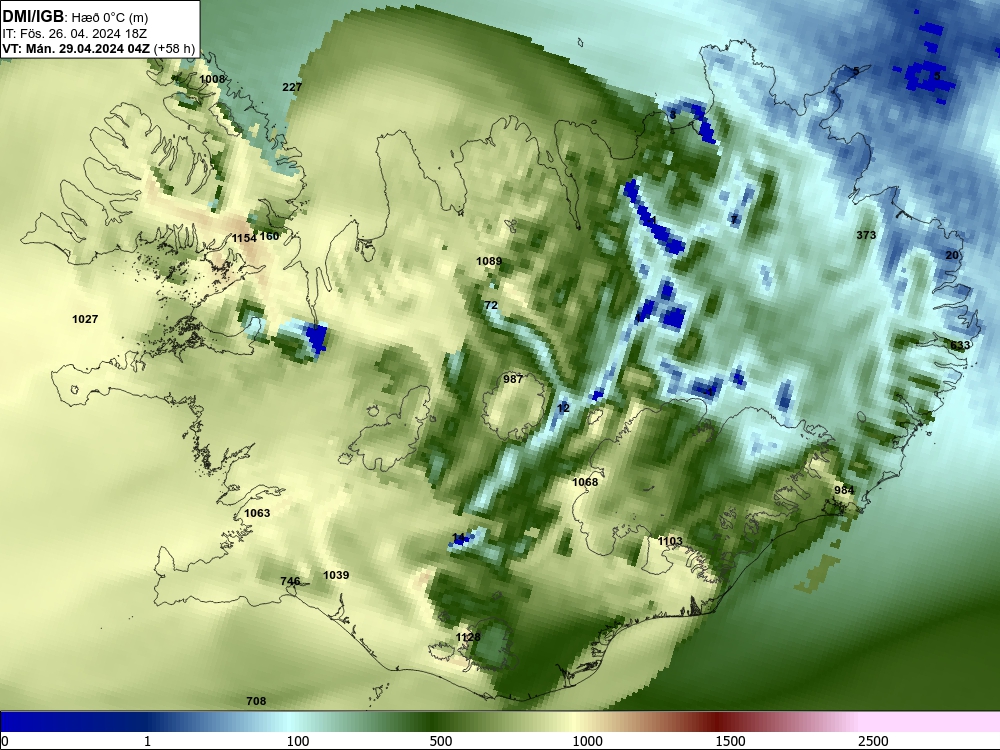The height and width of the screenshot is (750, 1000).
Task: Click the map value 12
Action: point(563,408)
